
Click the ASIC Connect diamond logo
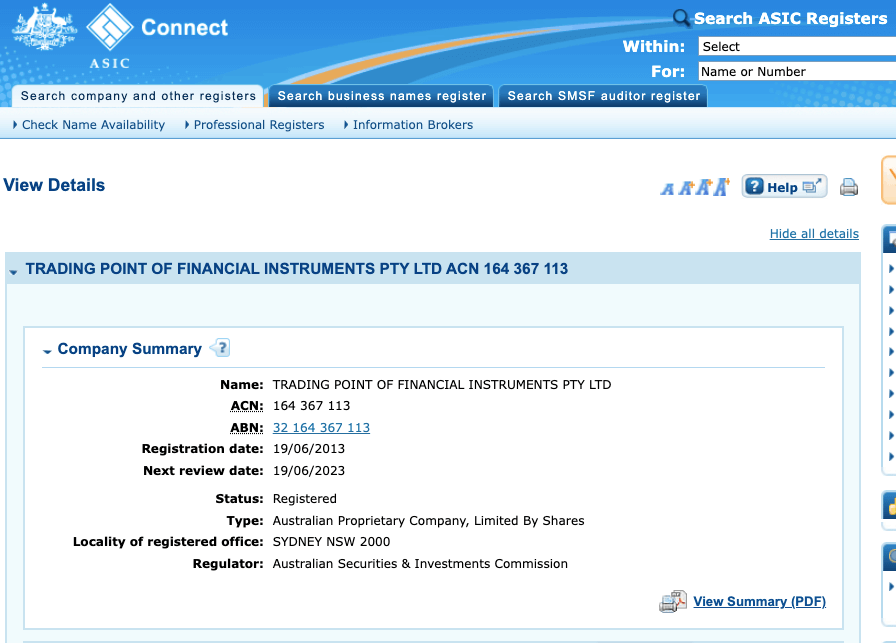pos(110,27)
